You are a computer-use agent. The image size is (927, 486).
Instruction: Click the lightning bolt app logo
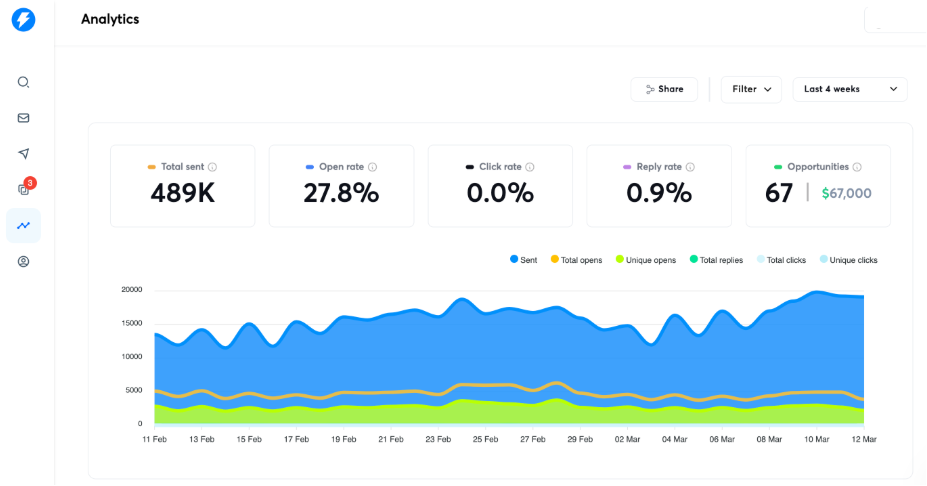[x=24, y=20]
